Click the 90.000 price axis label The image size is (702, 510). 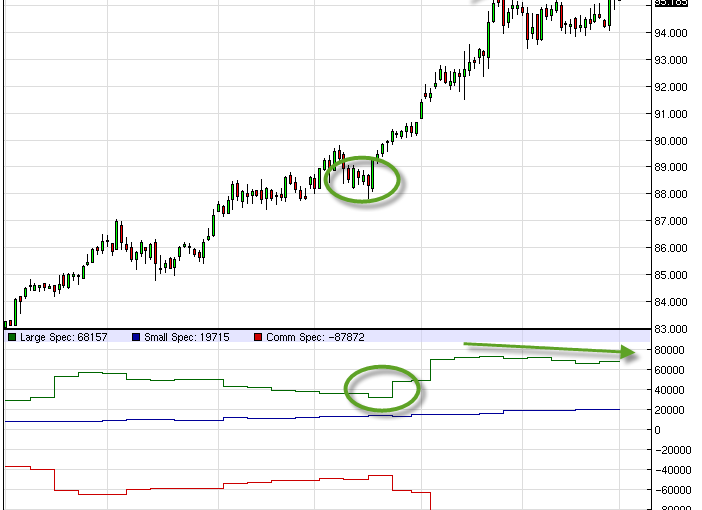671,141
